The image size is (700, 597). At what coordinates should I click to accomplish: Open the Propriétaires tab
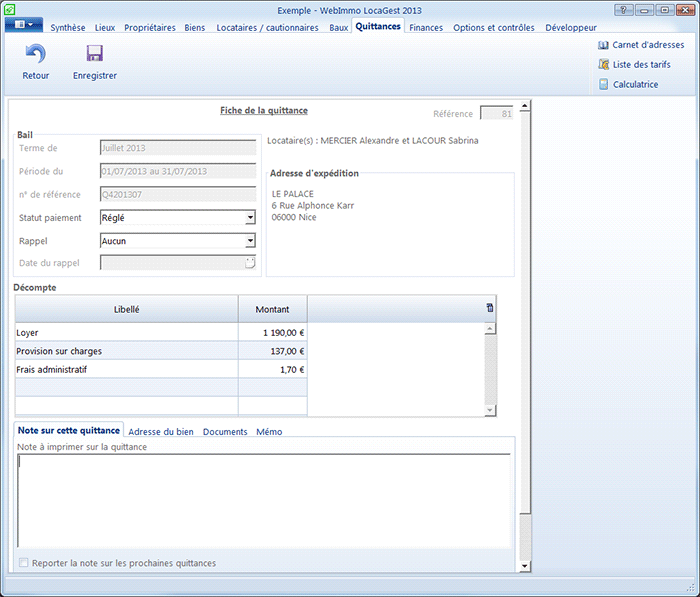point(150,28)
